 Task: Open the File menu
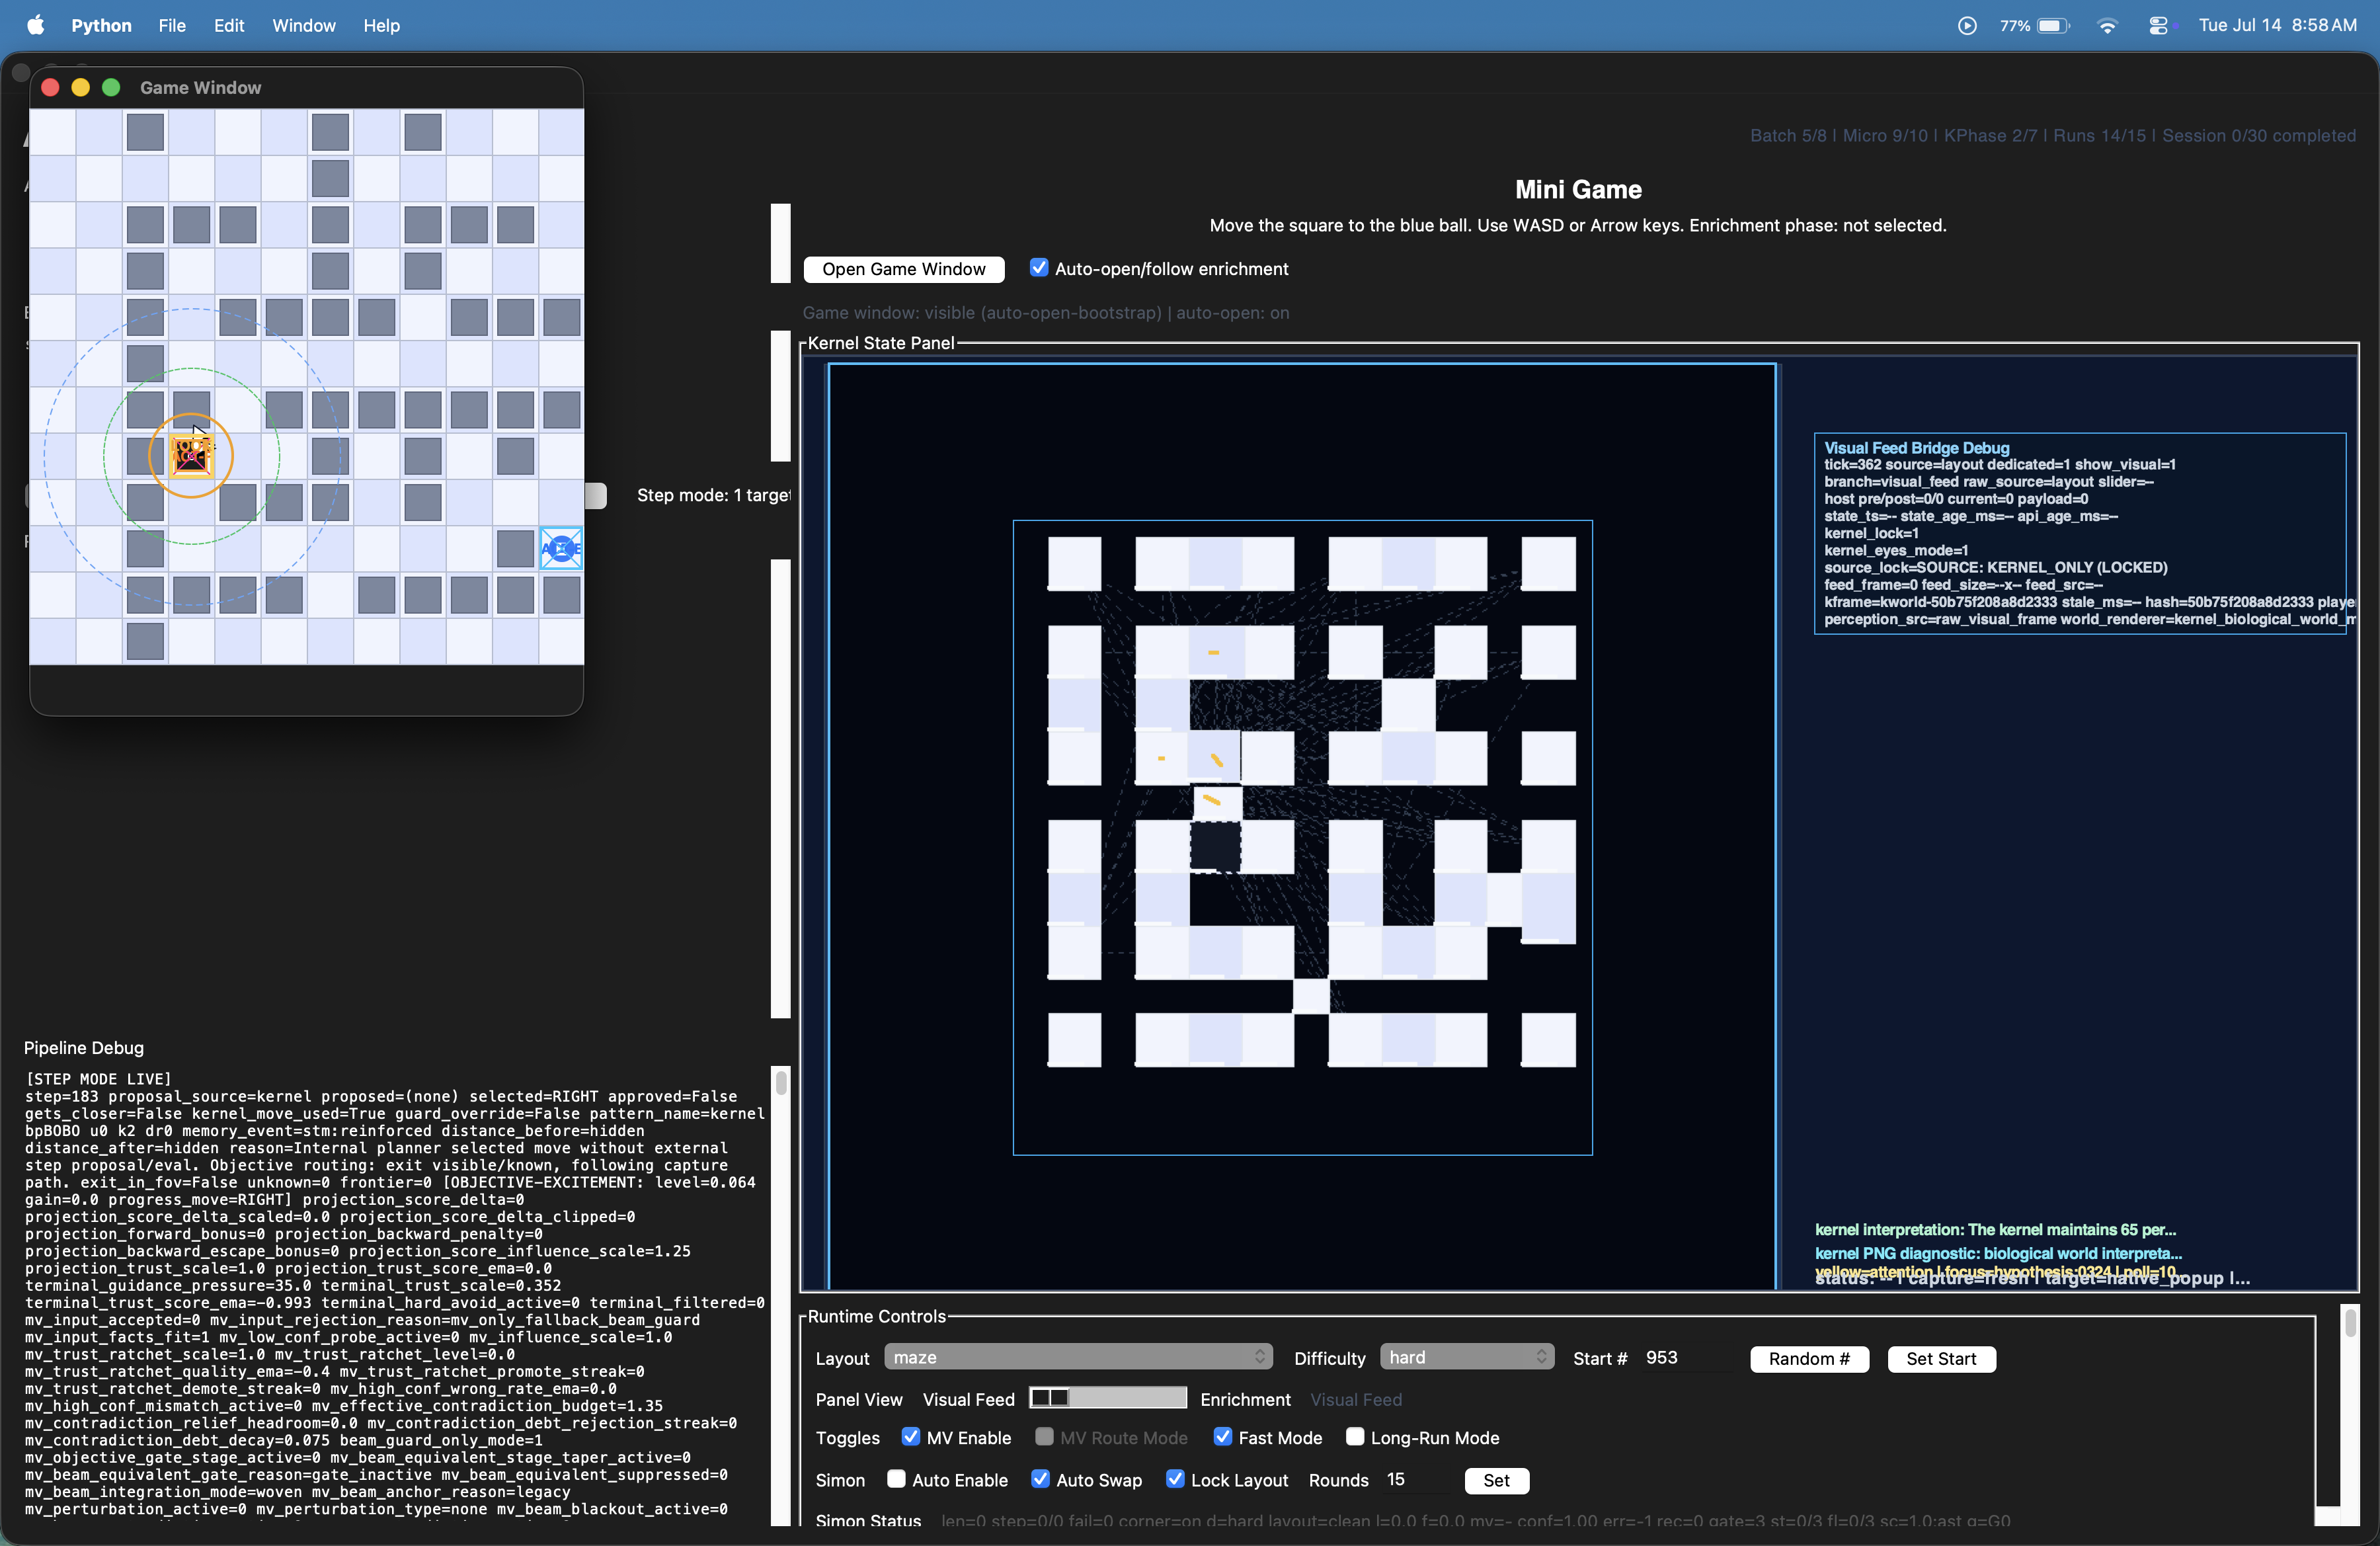172,25
